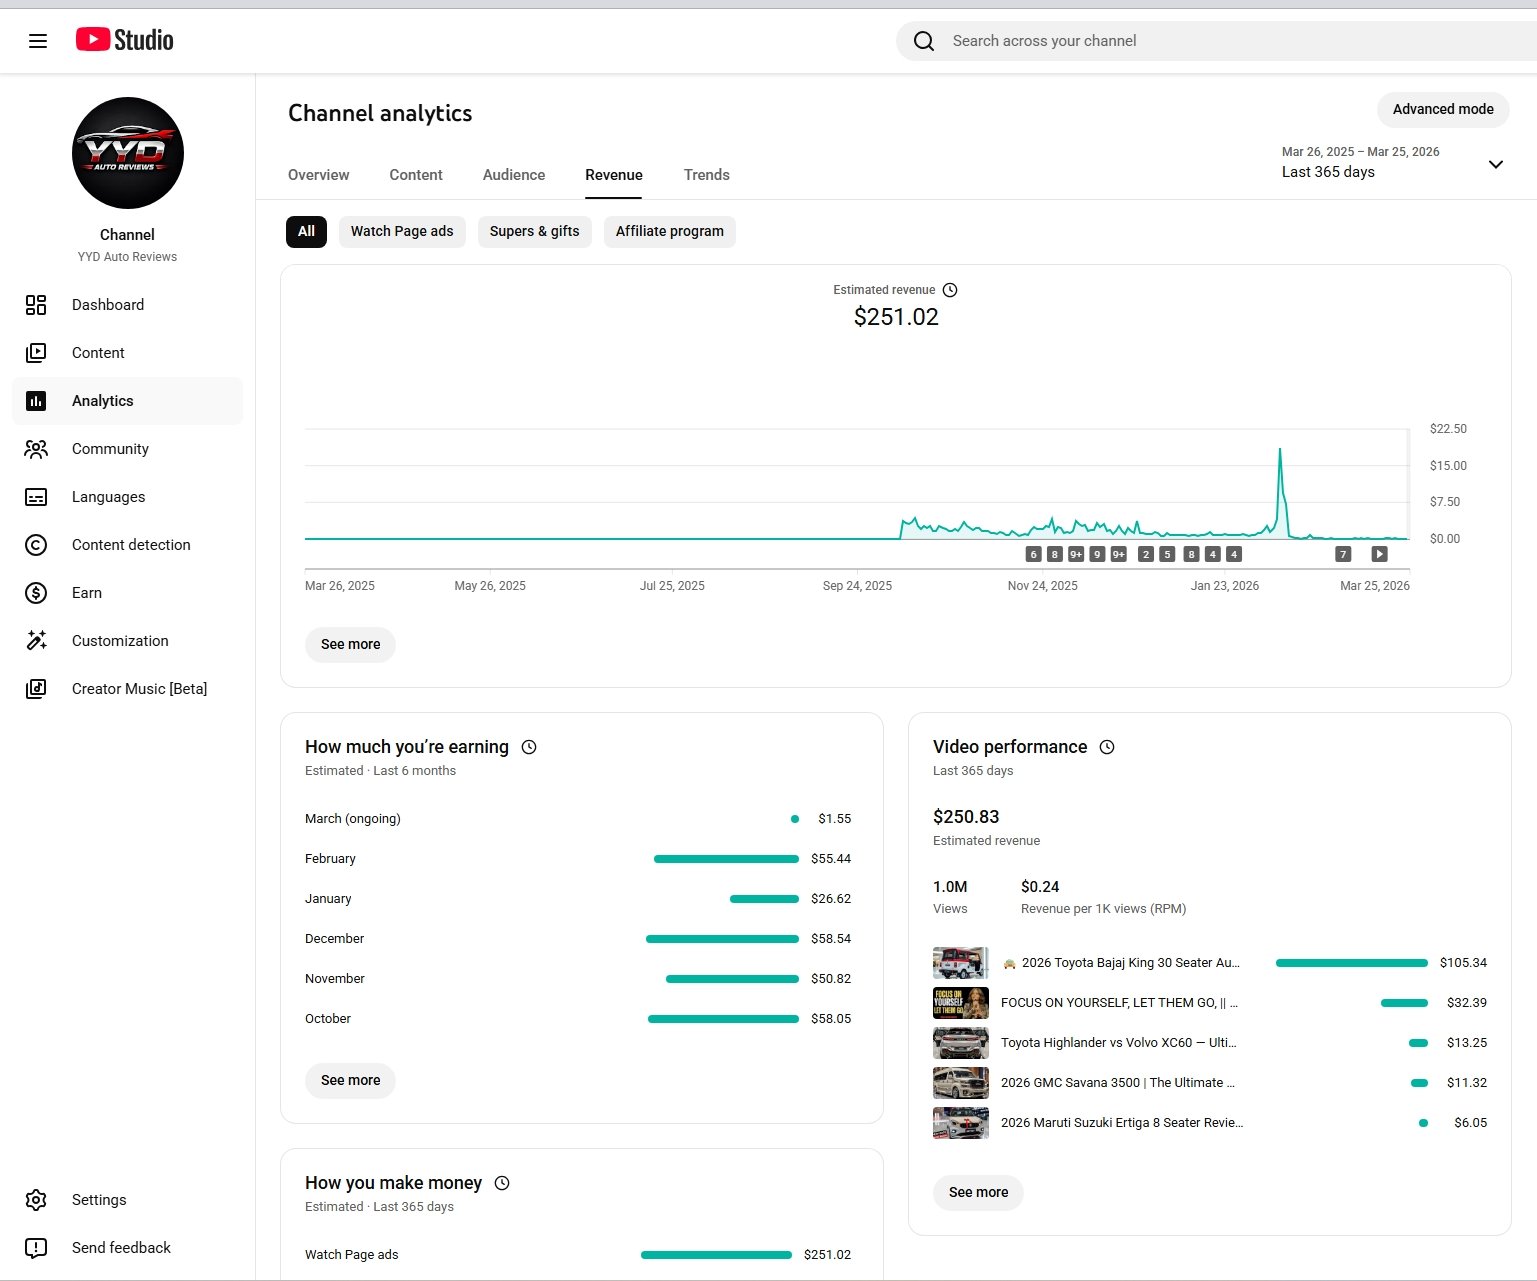Select the Supers & gifts filter chip

(x=534, y=231)
